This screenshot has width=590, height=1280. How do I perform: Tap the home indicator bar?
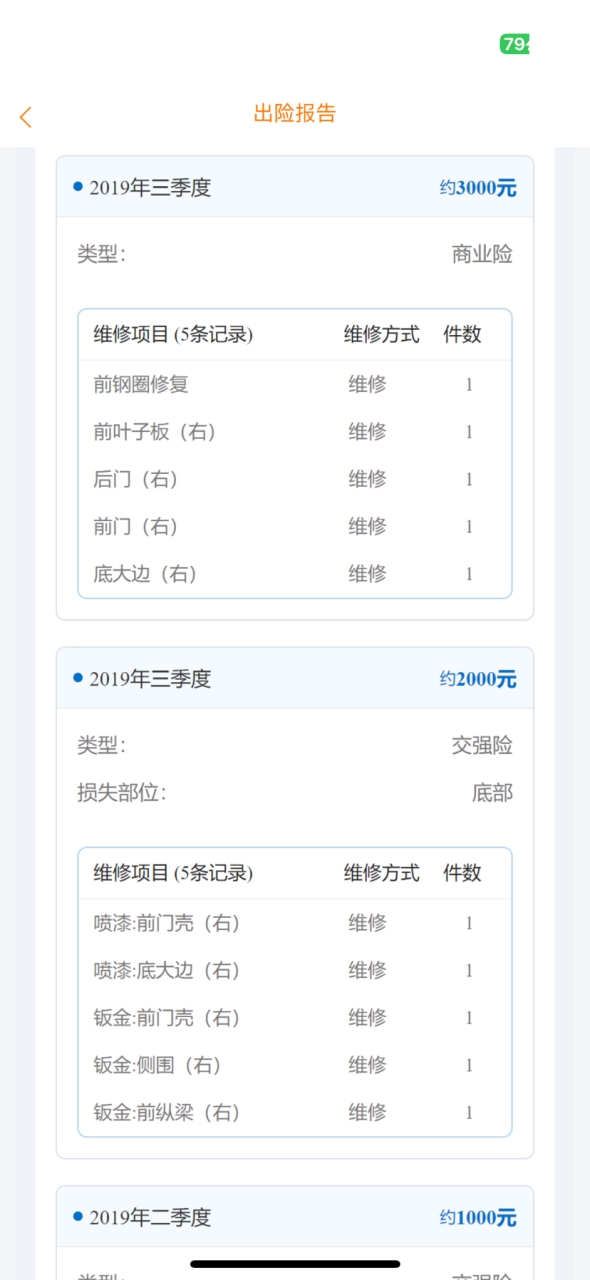295,1264
